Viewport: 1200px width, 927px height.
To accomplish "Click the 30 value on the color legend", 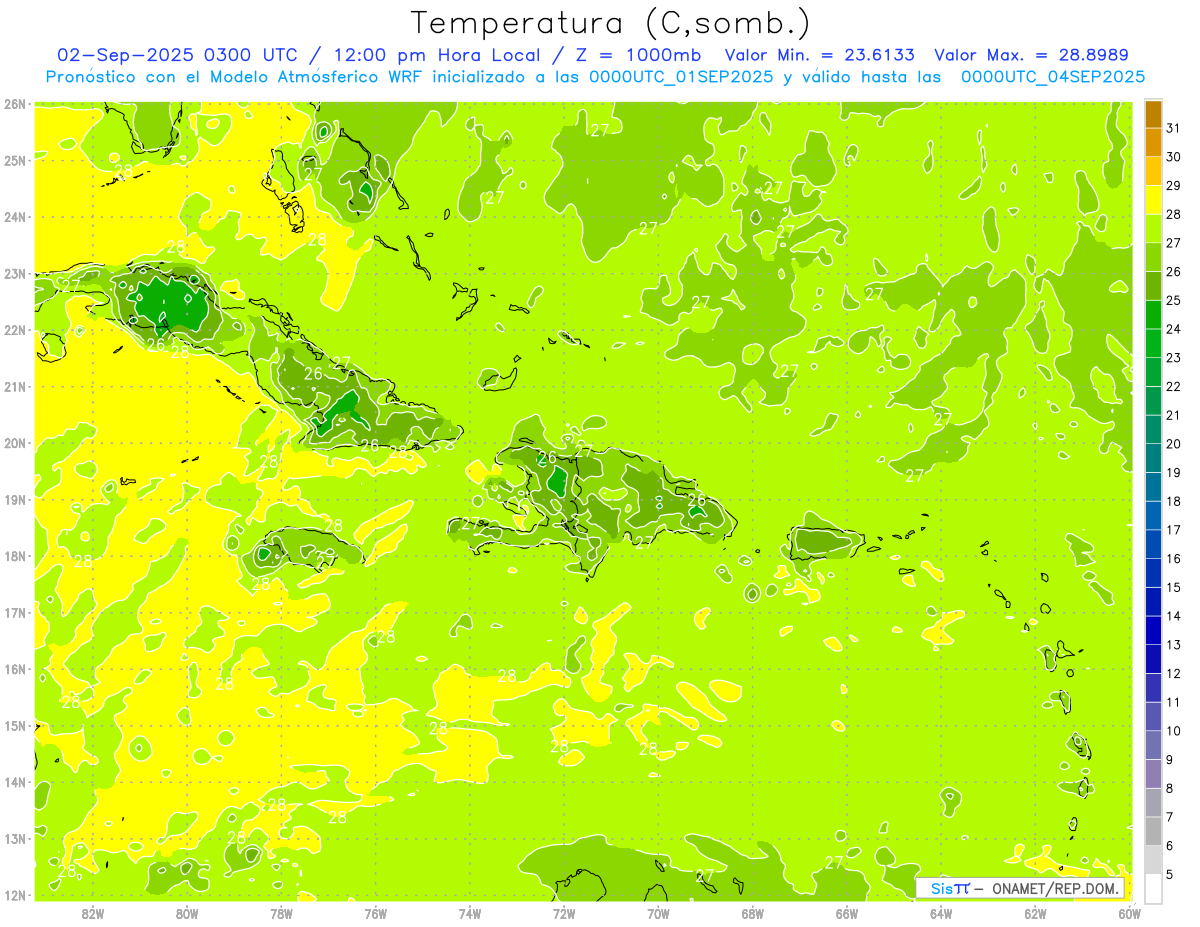I will [x=1174, y=157].
